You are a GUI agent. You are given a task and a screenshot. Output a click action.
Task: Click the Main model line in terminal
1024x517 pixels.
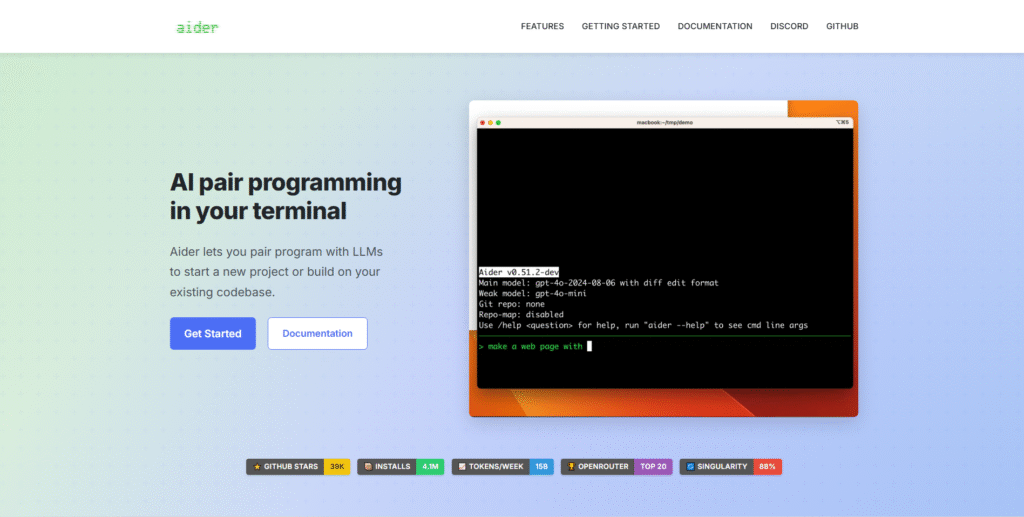coord(598,283)
